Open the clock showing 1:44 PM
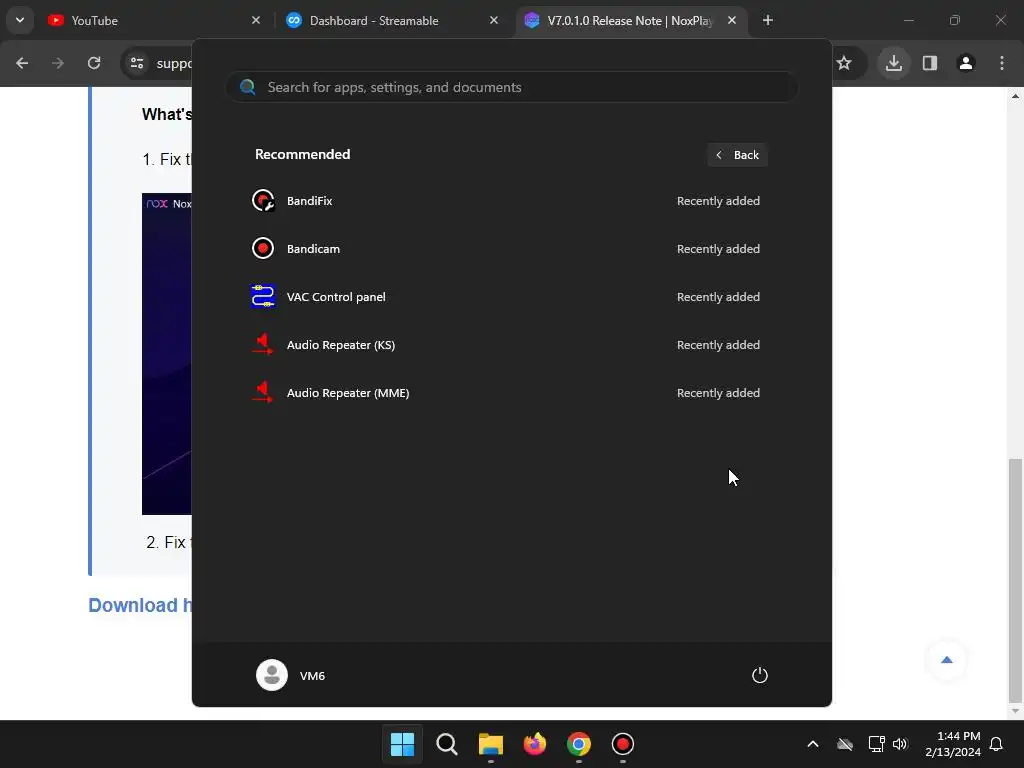This screenshot has width=1024, height=768. coord(953,744)
